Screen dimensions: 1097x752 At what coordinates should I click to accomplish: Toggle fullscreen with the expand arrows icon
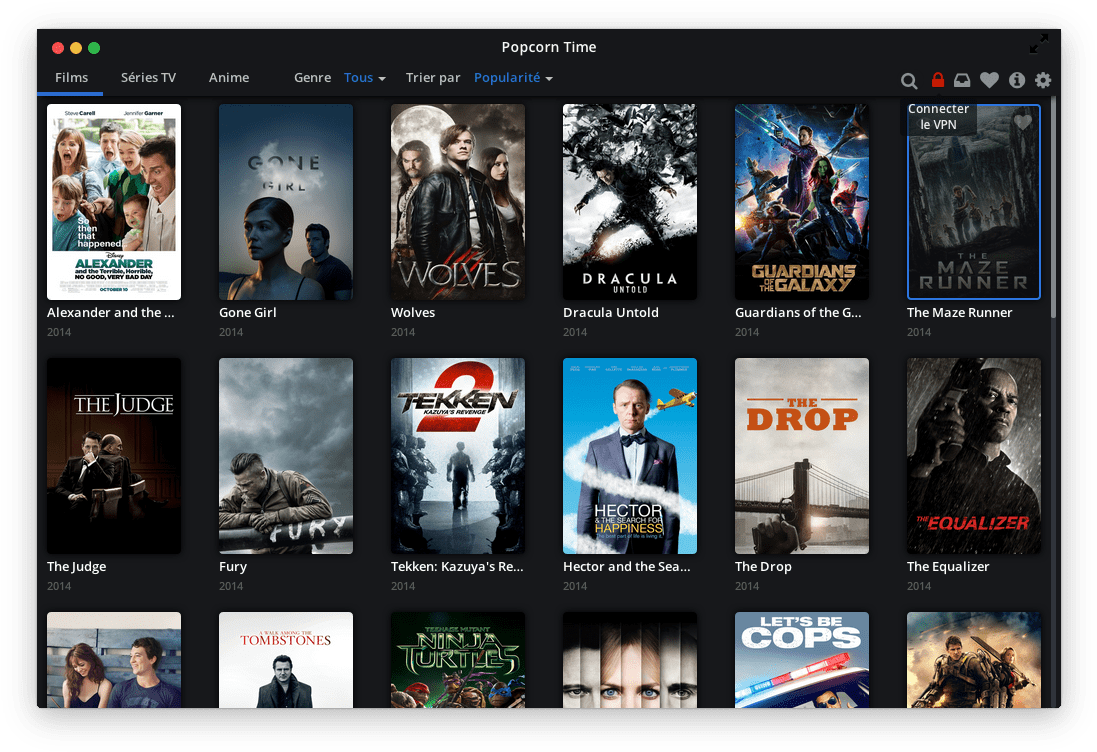pyautogui.click(x=1039, y=44)
